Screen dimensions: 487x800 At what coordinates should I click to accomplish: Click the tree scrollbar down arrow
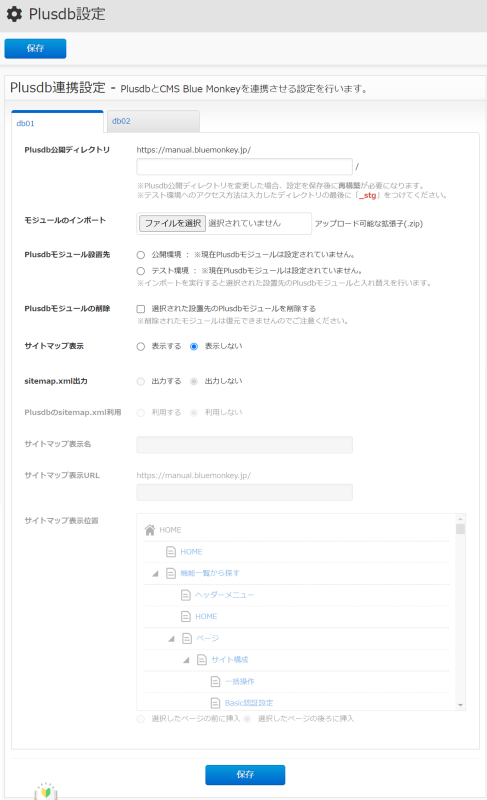[x=460, y=705]
